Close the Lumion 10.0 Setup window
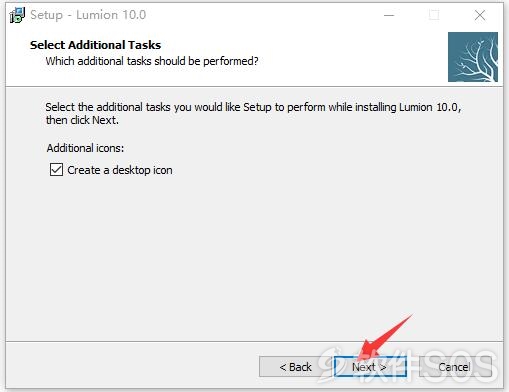The image size is (509, 392). pyautogui.click(x=480, y=15)
